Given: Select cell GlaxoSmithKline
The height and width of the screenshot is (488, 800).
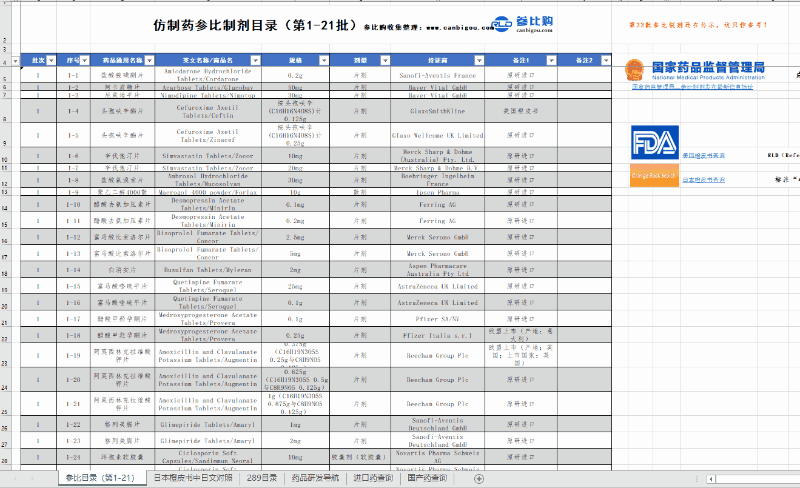Looking at the screenshot, I should point(437,111).
